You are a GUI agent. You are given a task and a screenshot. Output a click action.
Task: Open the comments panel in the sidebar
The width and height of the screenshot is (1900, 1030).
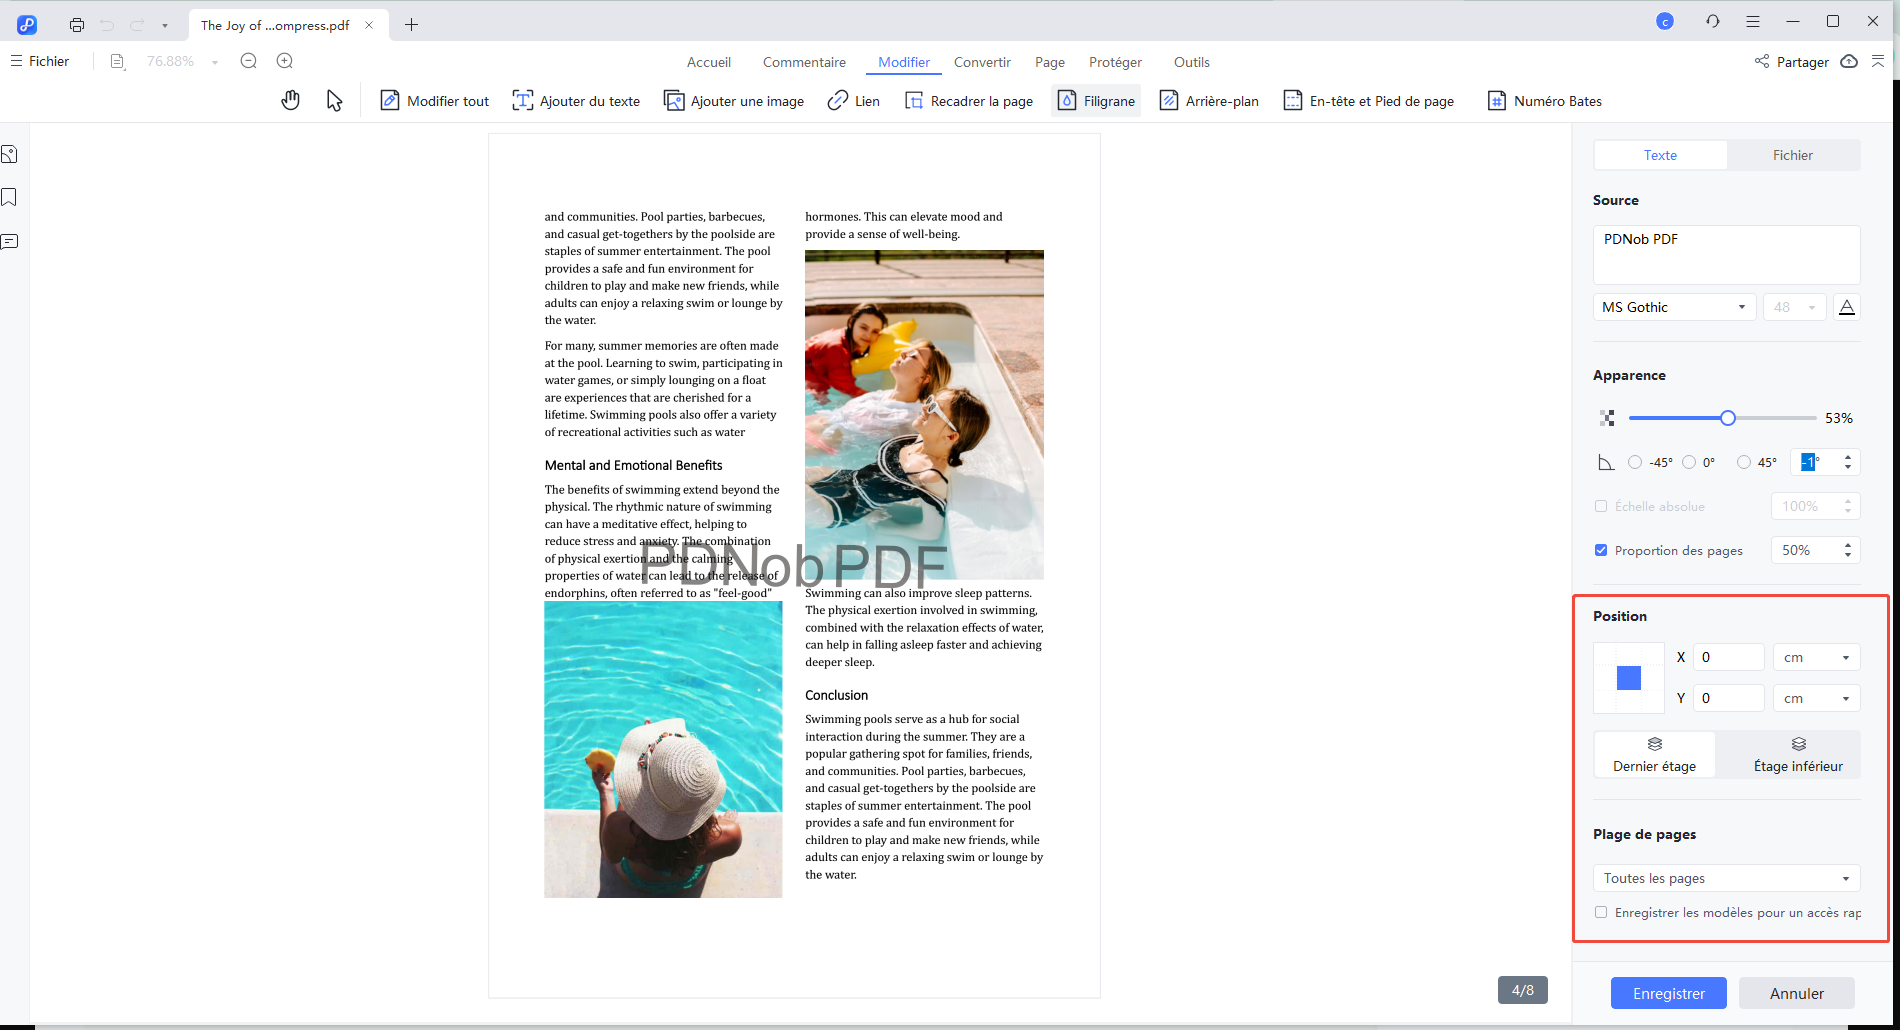click(10, 242)
